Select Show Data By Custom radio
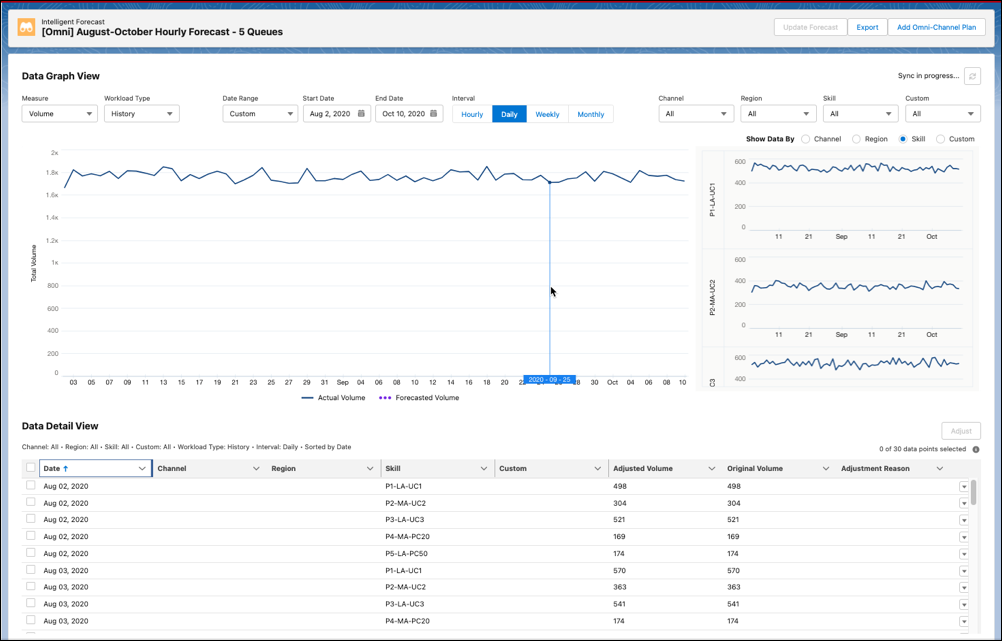This screenshot has width=1002, height=641. click(940, 139)
